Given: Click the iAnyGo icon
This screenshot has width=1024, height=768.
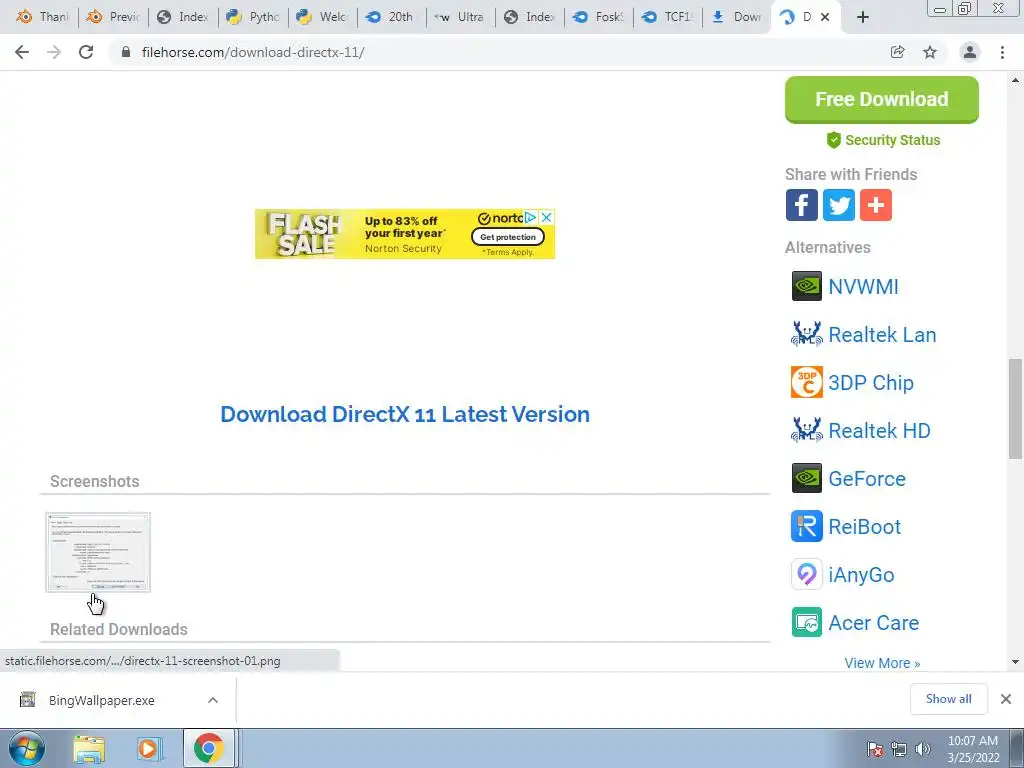Looking at the screenshot, I should pyautogui.click(x=807, y=574).
